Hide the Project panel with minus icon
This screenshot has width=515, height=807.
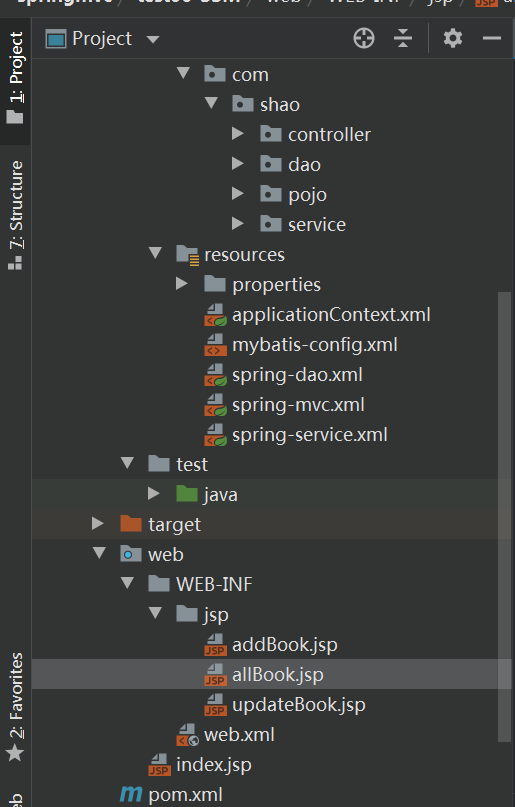[x=492, y=38]
